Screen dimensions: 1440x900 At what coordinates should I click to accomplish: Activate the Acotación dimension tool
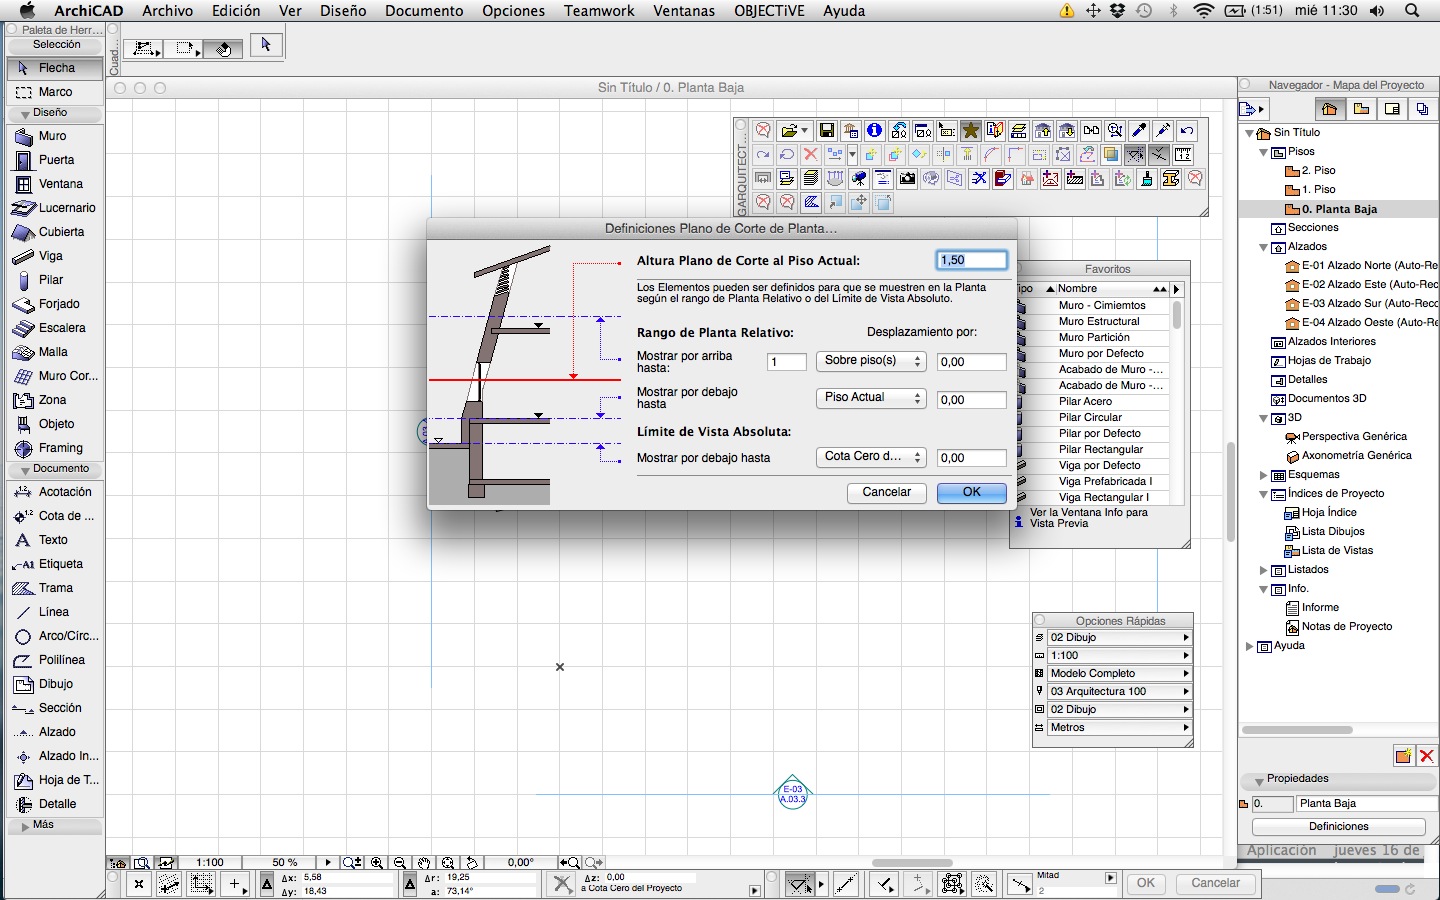point(63,492)
